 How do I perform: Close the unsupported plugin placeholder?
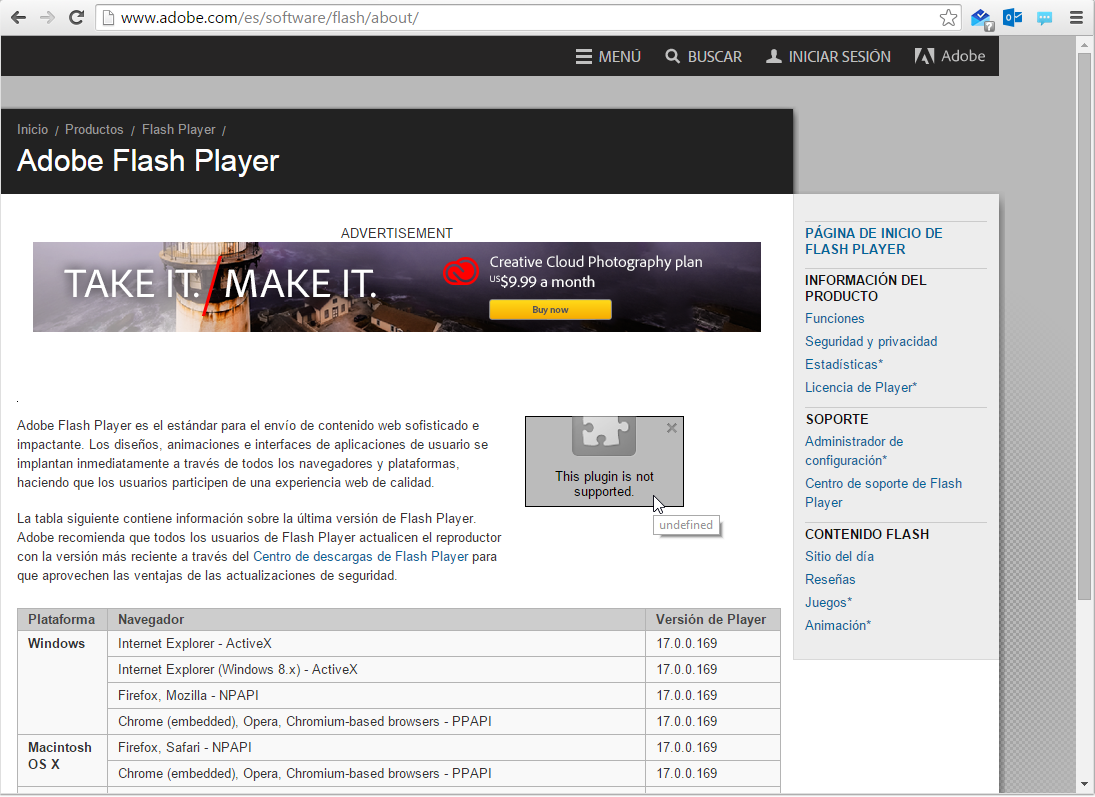coord(672,428)
